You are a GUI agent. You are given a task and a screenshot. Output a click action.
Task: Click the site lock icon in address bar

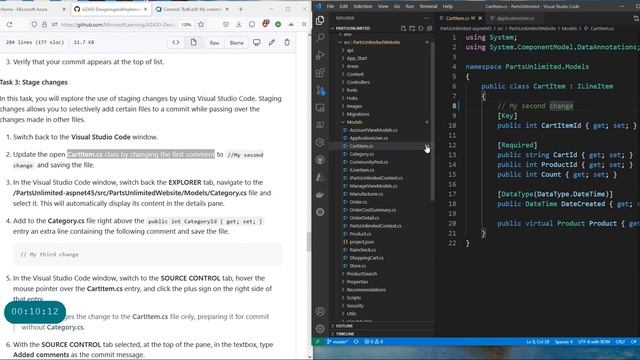point(44,24)
